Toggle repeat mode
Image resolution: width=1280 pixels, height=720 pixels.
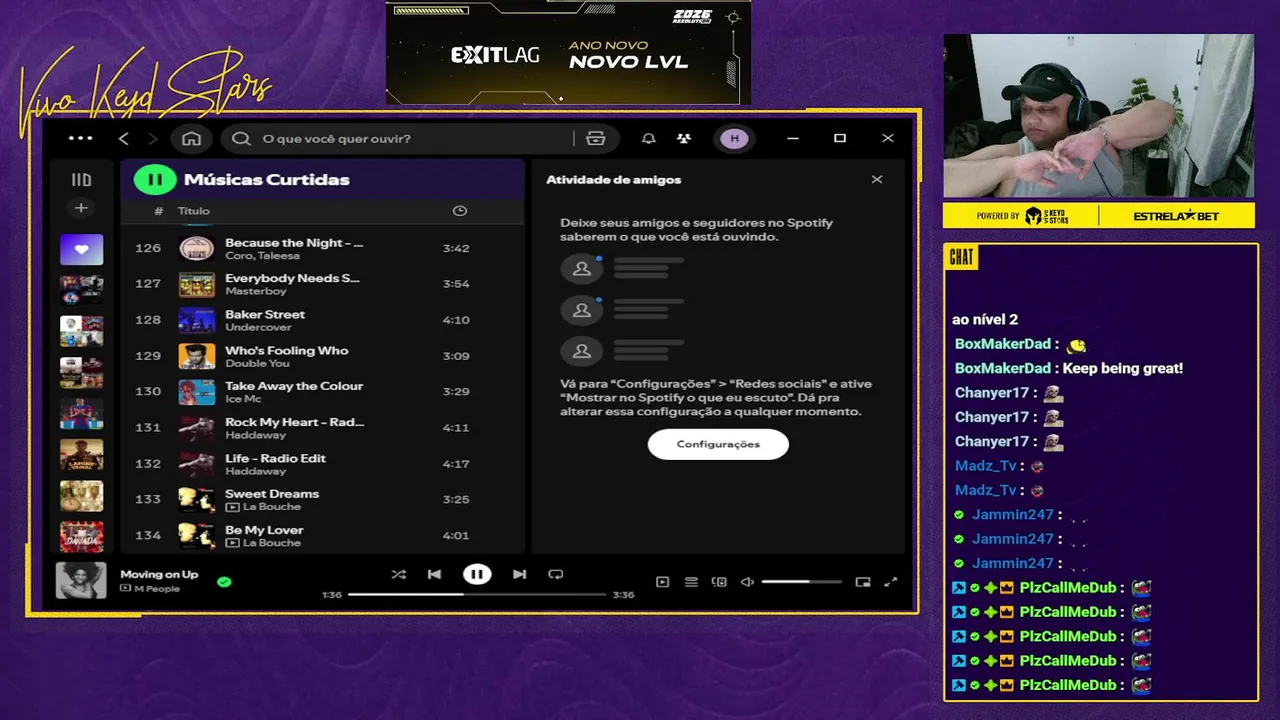tap(556, 574)
